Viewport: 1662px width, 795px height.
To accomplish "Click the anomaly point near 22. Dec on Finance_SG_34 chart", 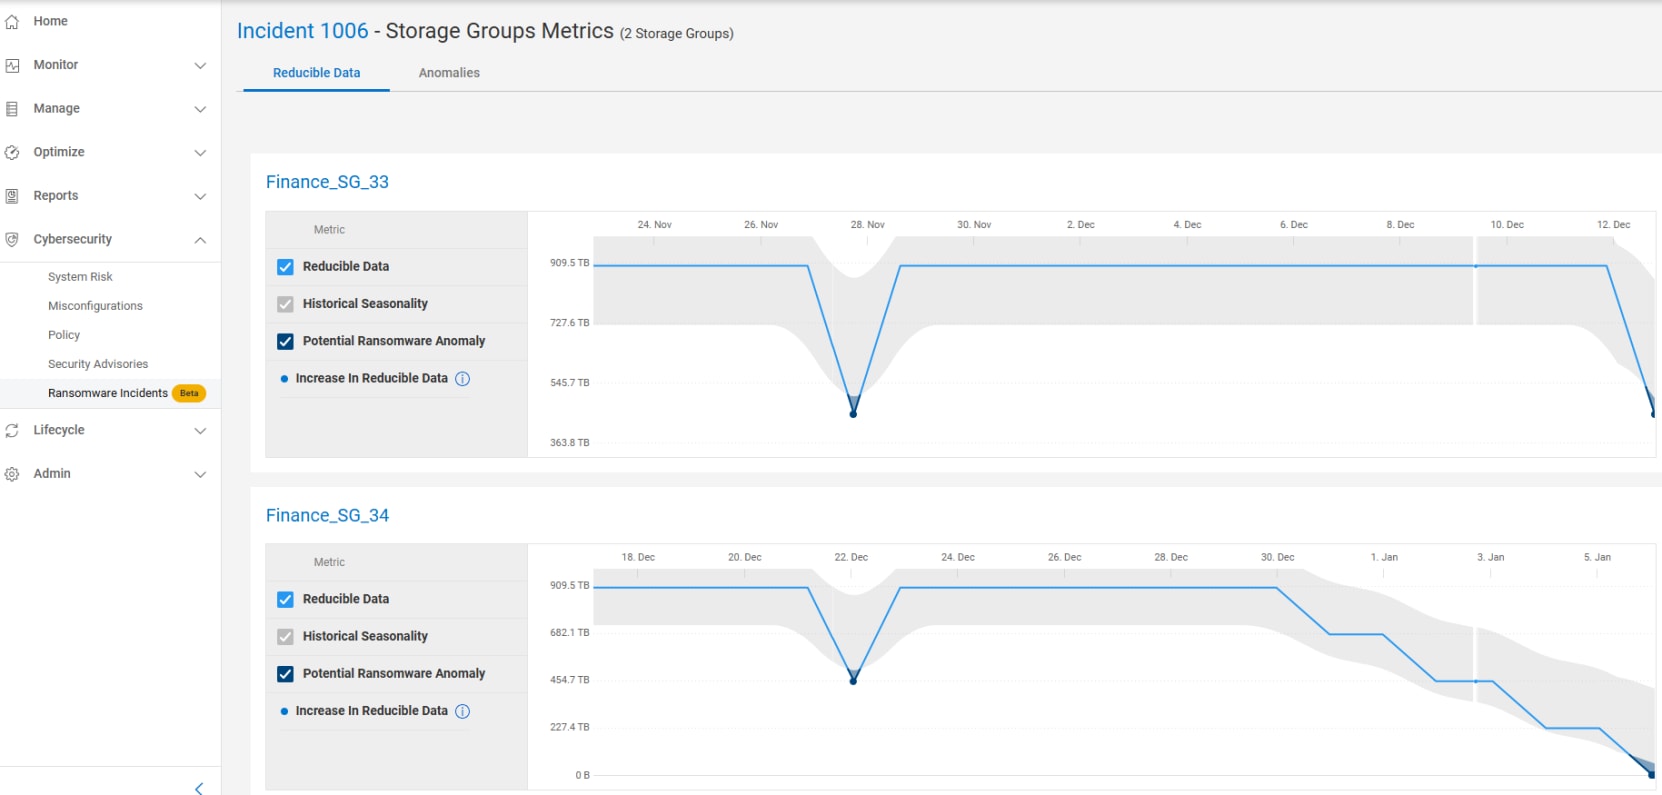I will pos(853,681).
